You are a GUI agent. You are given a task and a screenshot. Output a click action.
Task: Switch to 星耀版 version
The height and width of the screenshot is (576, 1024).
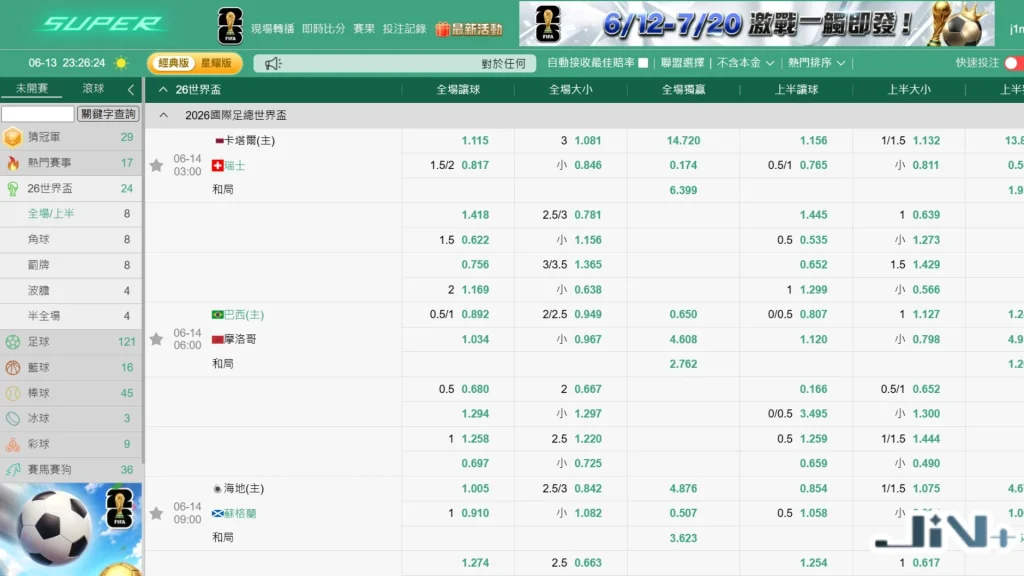tap(216, 63)
